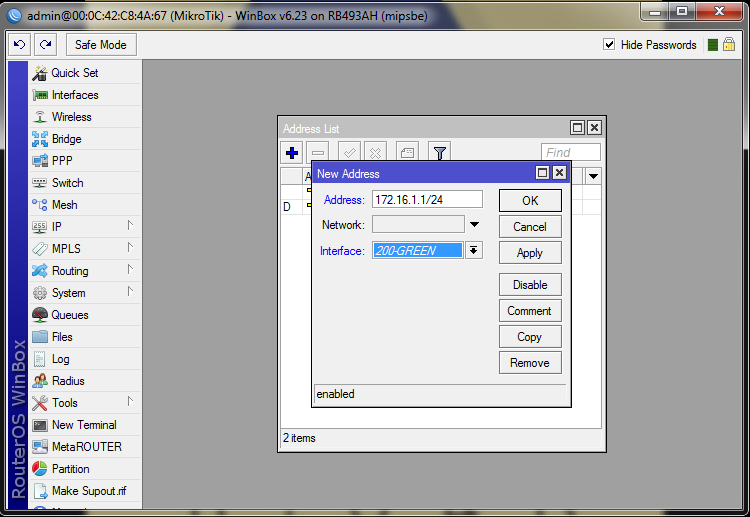Open the Files section
750x517 pixels.
tap(86, 337)
